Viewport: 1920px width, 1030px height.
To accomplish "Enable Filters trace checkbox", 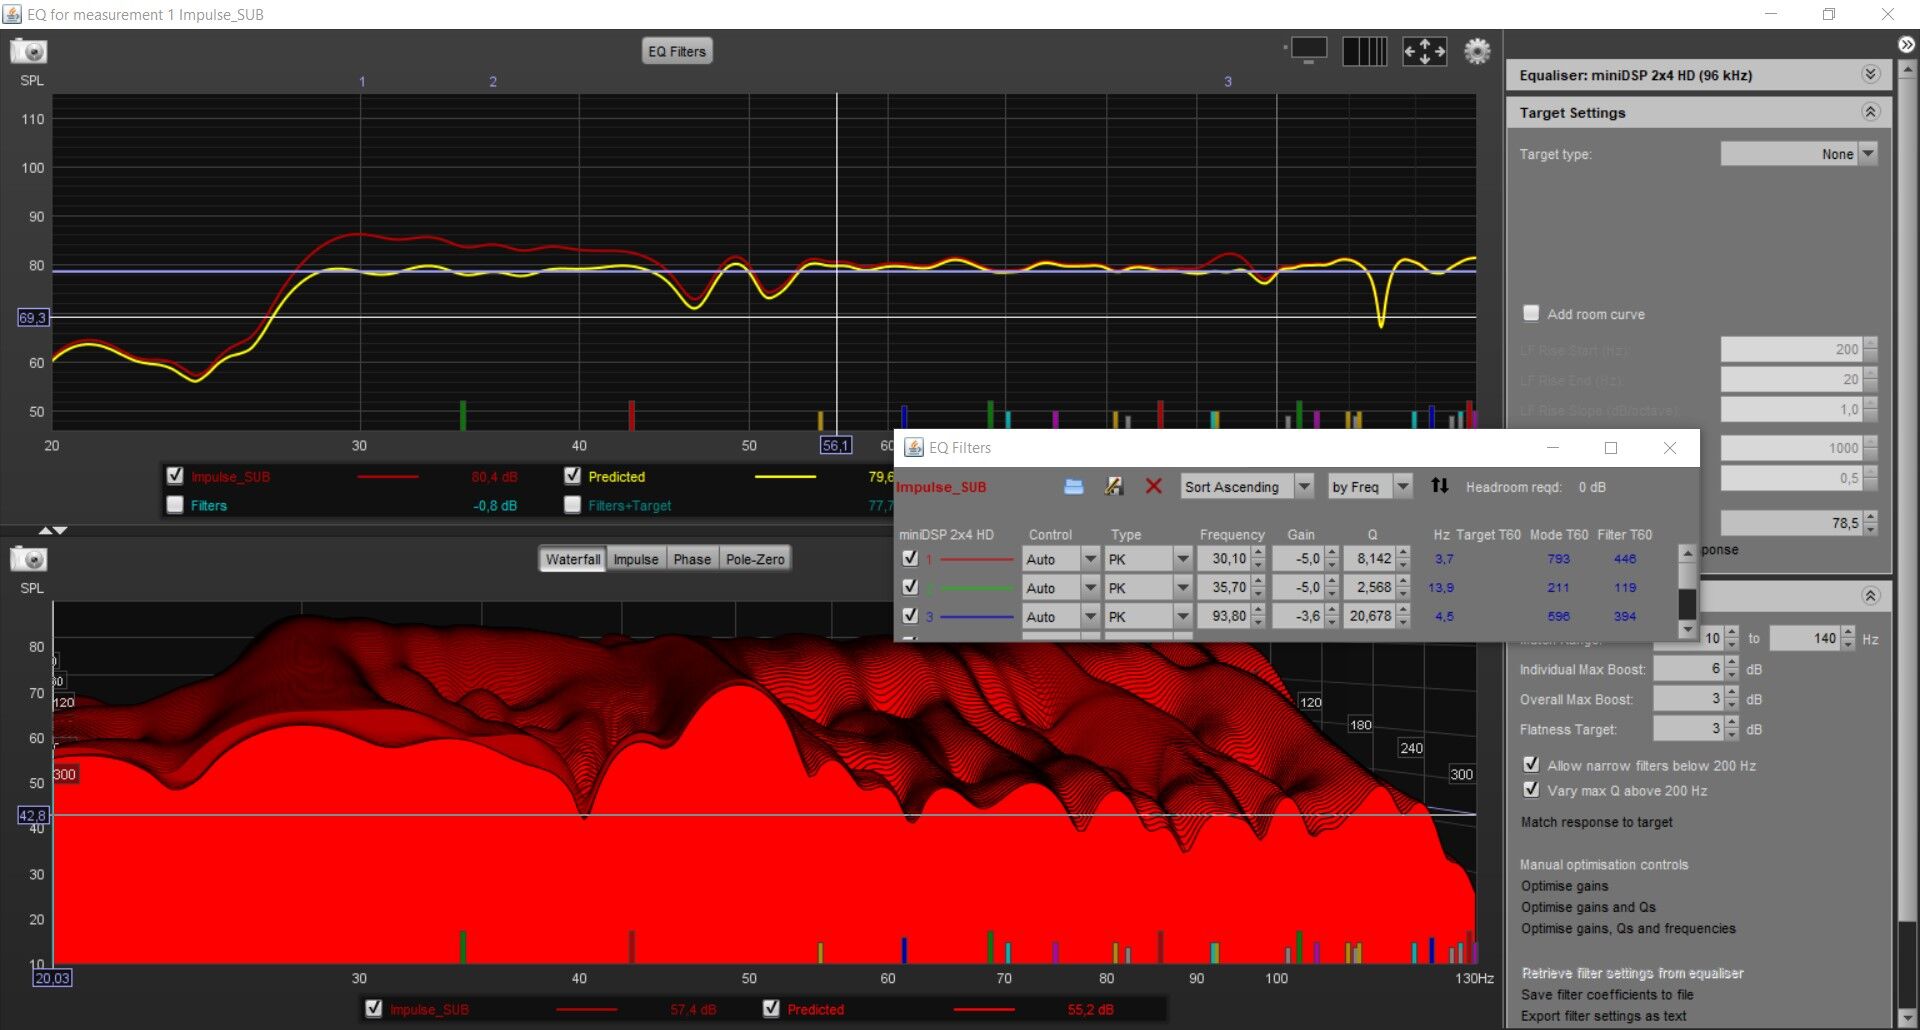I will click(175, 505).
